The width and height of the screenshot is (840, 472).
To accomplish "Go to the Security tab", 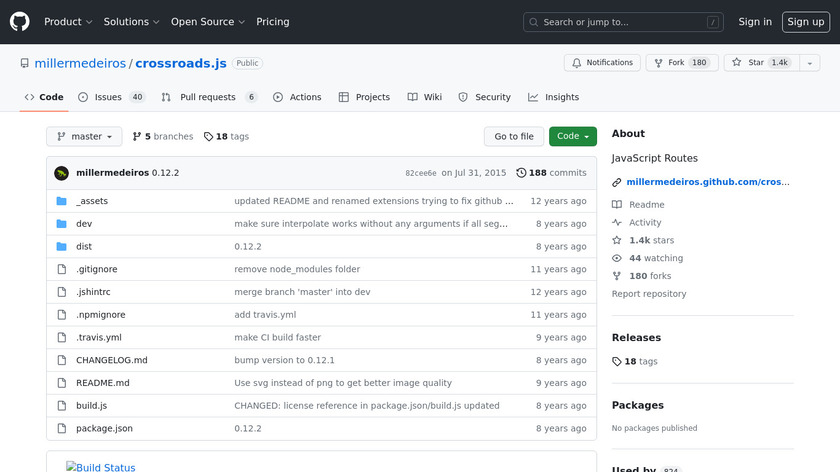I will click(485, 97).
